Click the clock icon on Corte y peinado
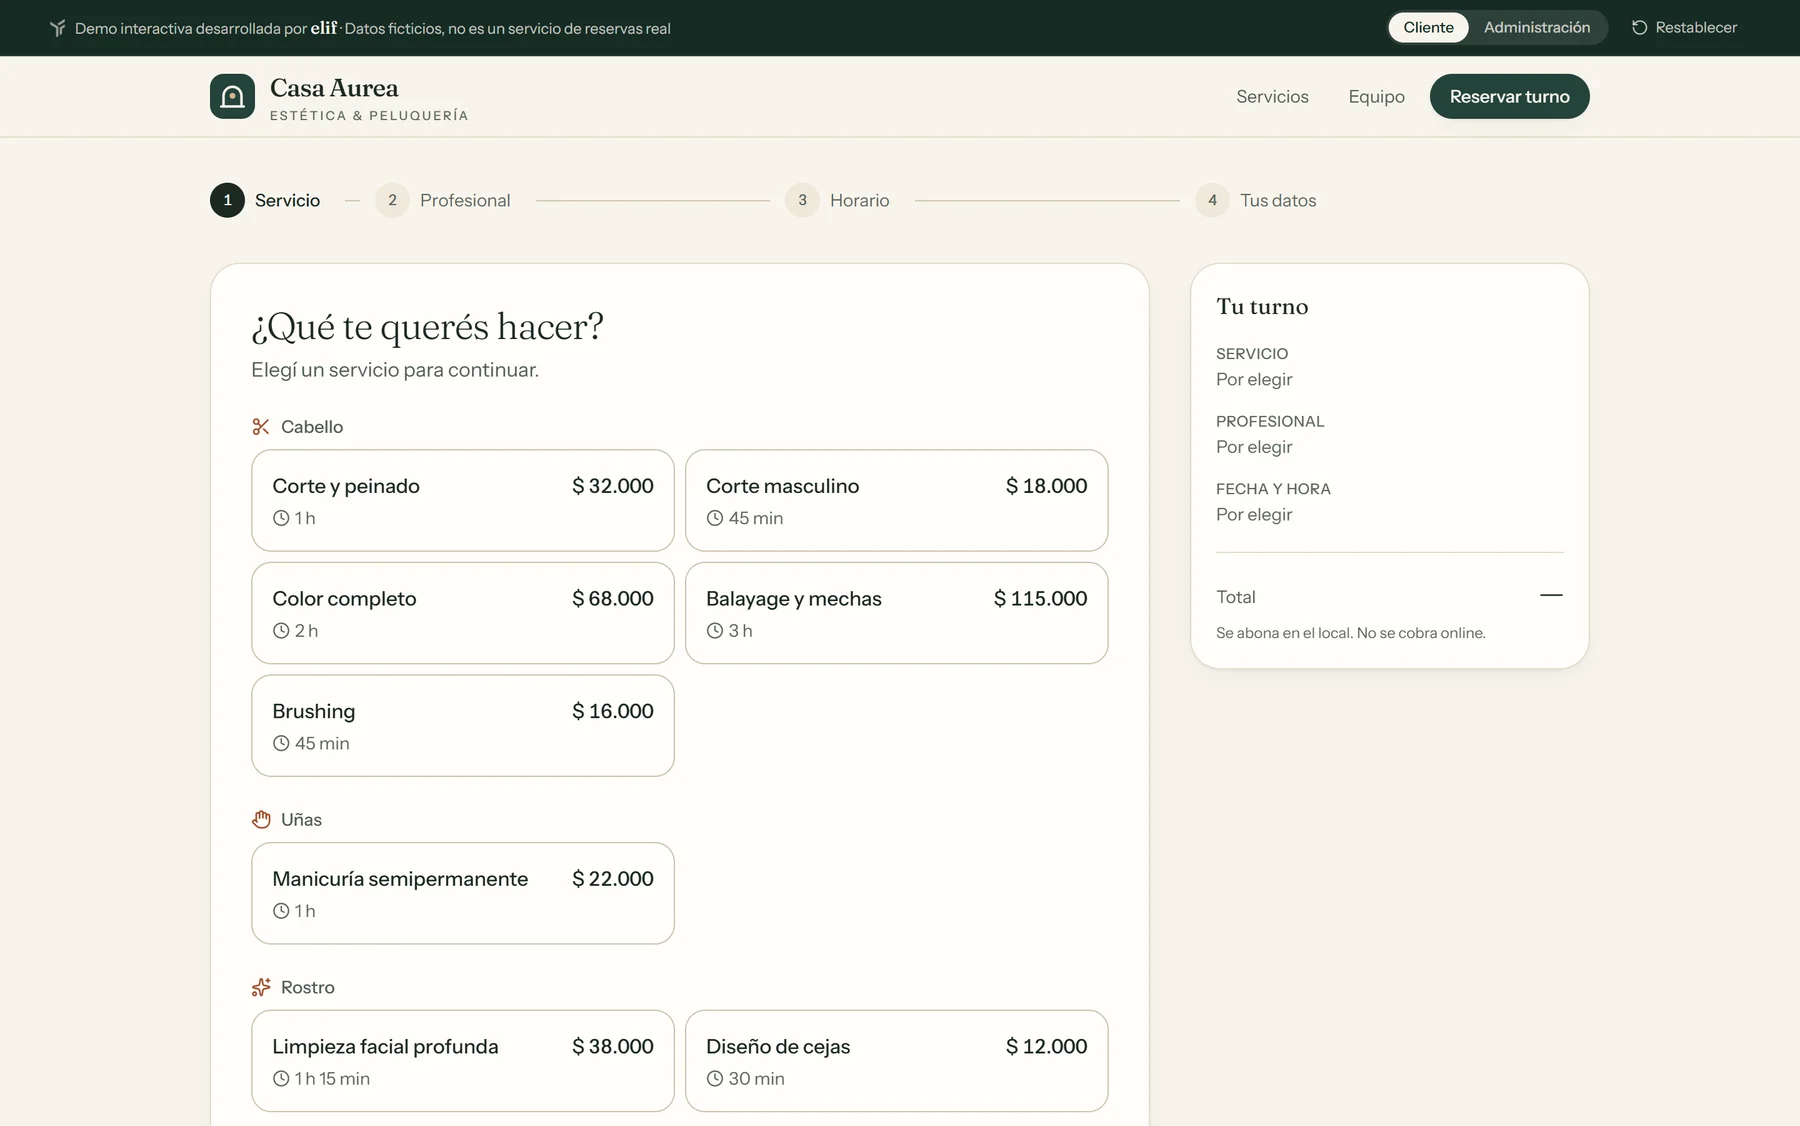1800x1126 pixels. coord(281,518)
